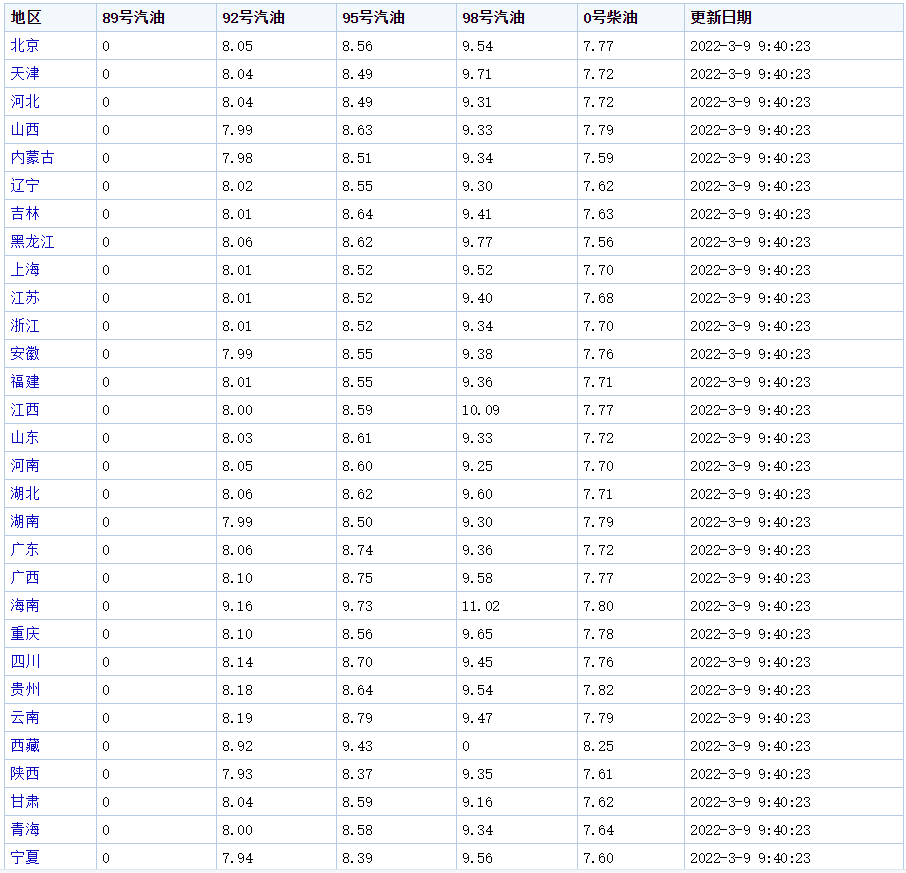Select 江西's 98号汽油 price 10.09
Image resolution: width=906 pixels, height=873 pixels.
click(x=481, y=411)
